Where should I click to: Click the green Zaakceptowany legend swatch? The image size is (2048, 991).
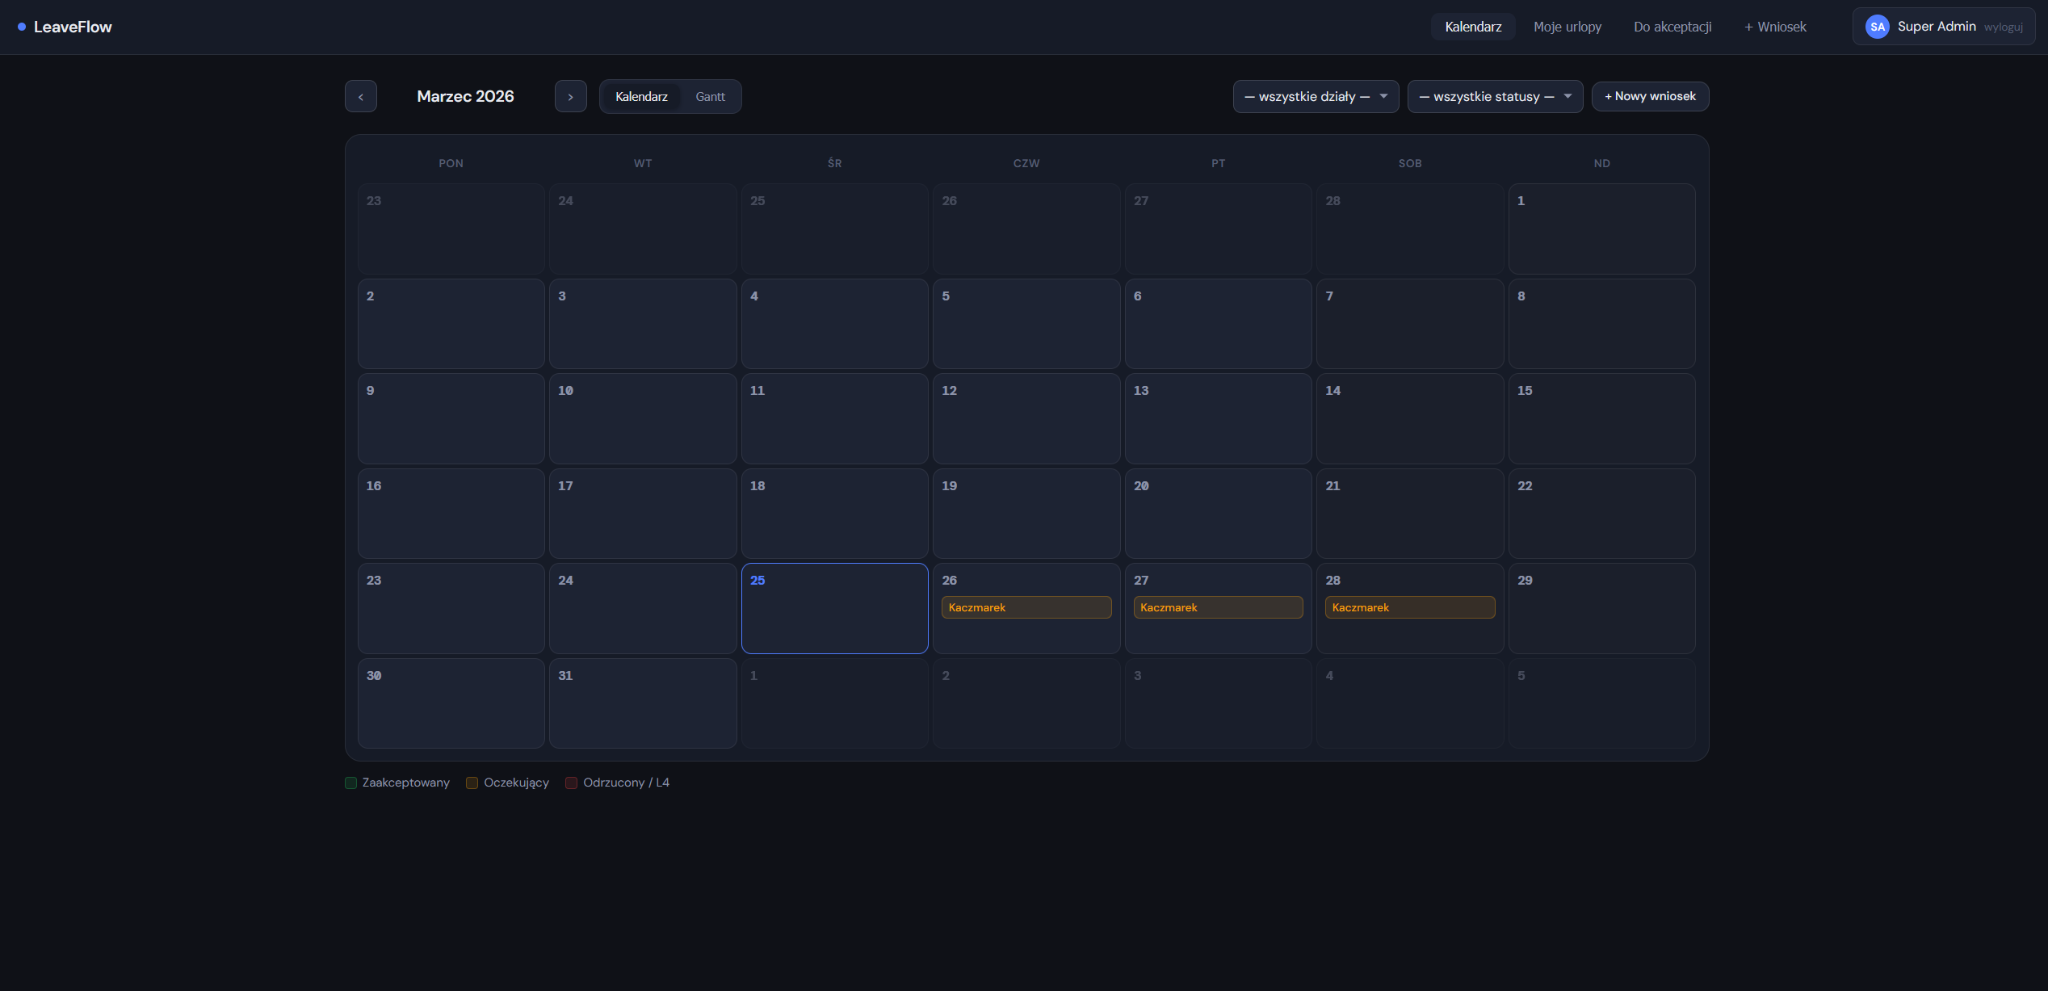[x=351, y=783]
